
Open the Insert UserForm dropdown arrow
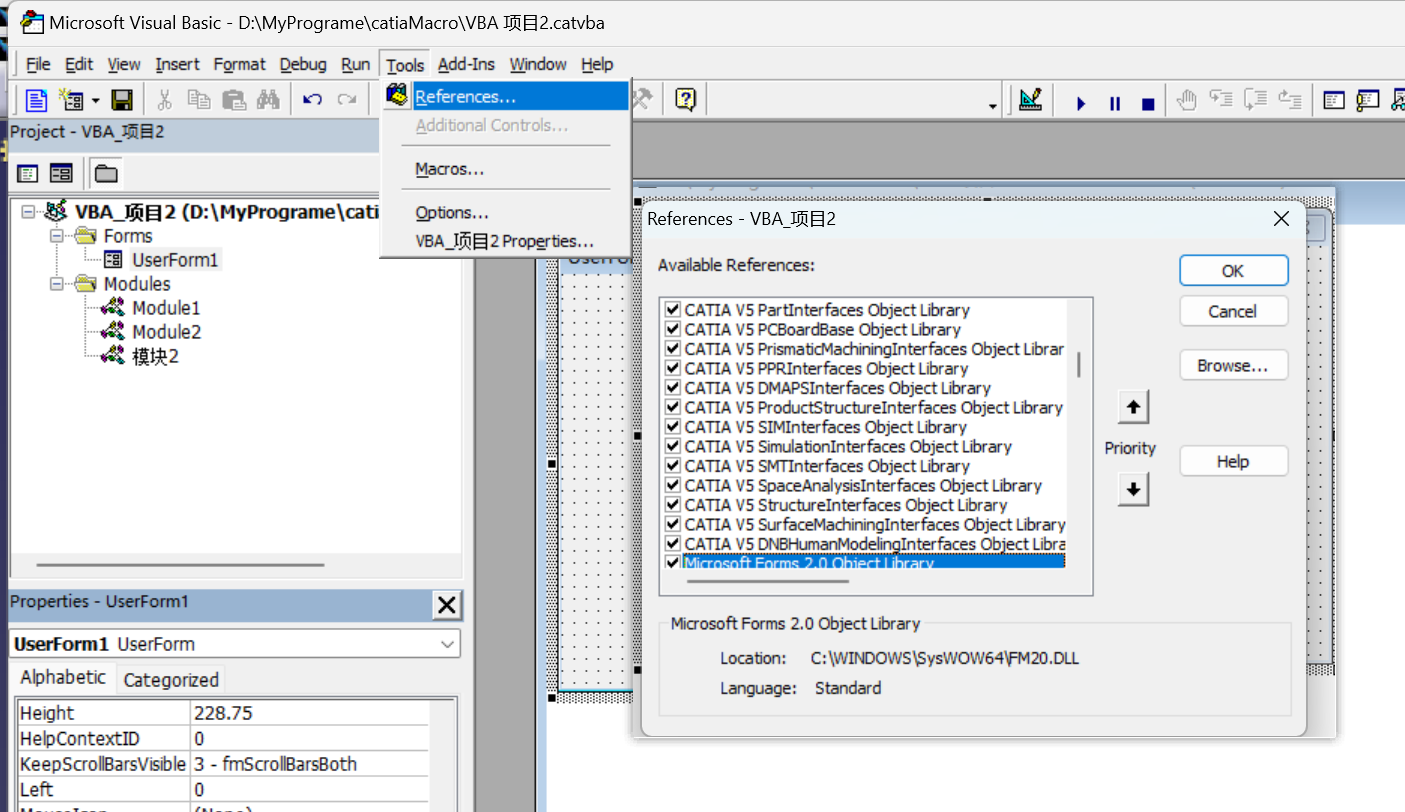tap(95, 101)
